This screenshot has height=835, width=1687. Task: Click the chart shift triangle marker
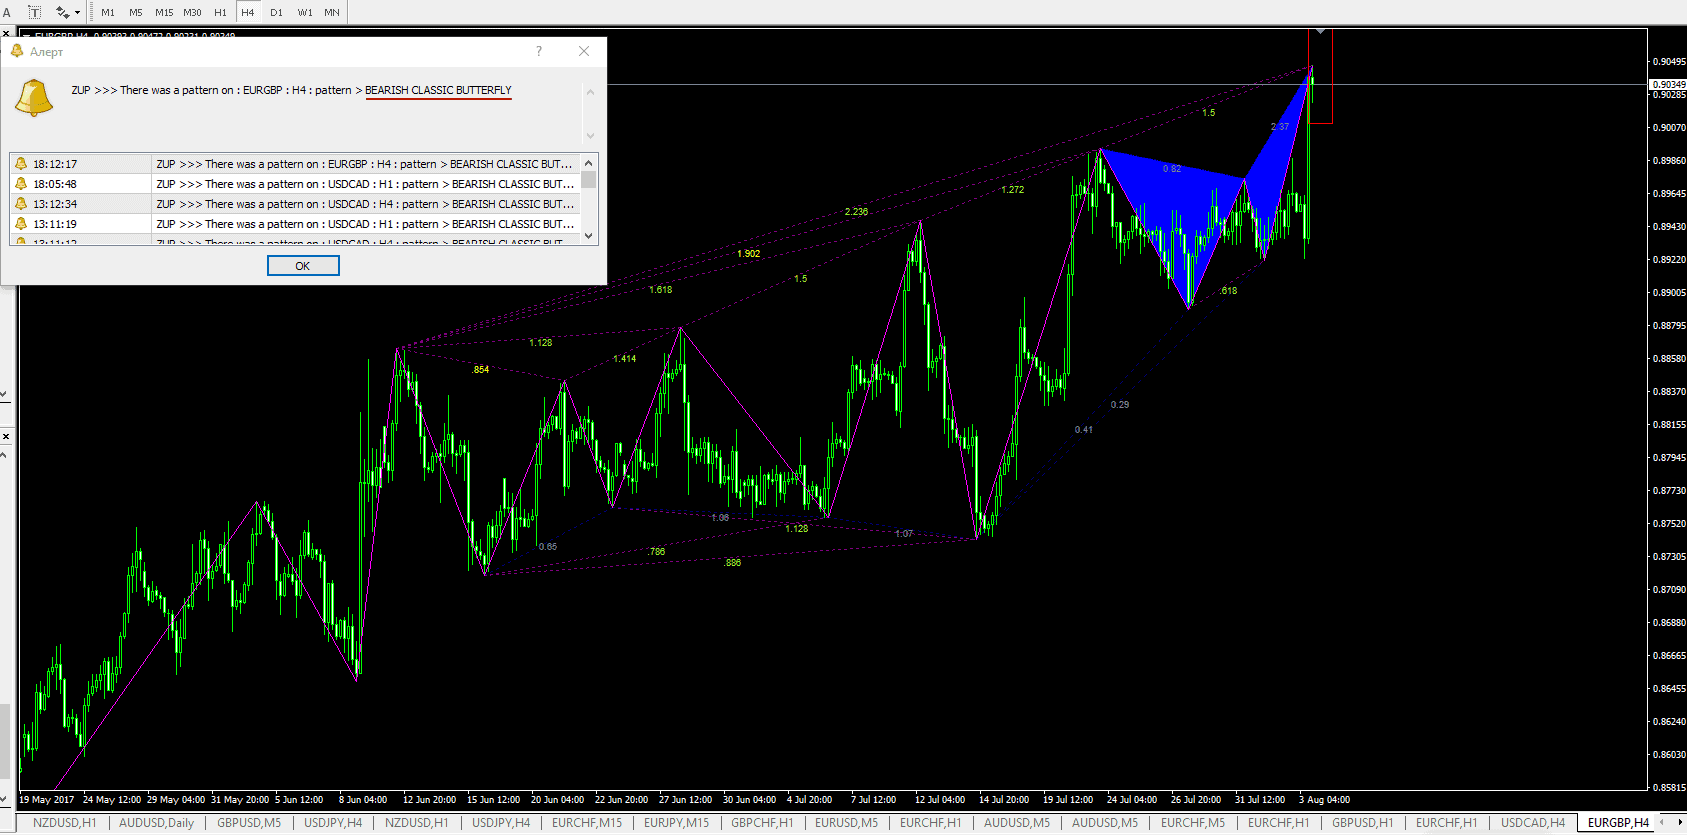[1320, 32]
